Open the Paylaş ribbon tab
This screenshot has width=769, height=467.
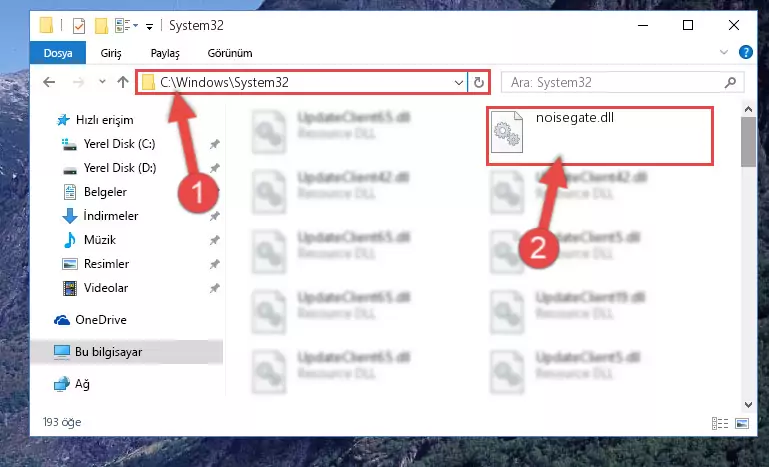(x=165, y=53)
